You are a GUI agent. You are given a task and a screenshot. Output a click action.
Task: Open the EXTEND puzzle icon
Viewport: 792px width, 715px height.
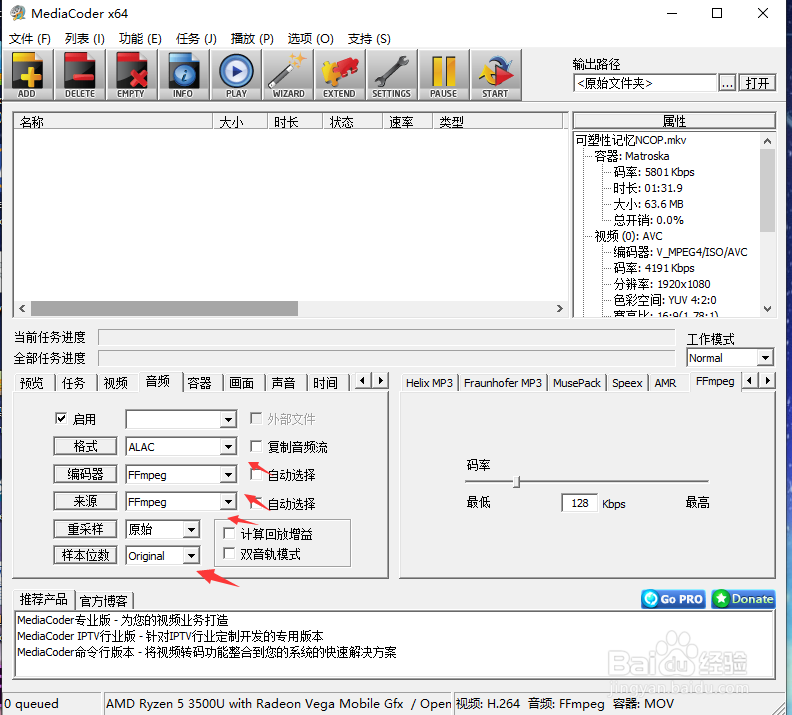(x=340, y=75)
